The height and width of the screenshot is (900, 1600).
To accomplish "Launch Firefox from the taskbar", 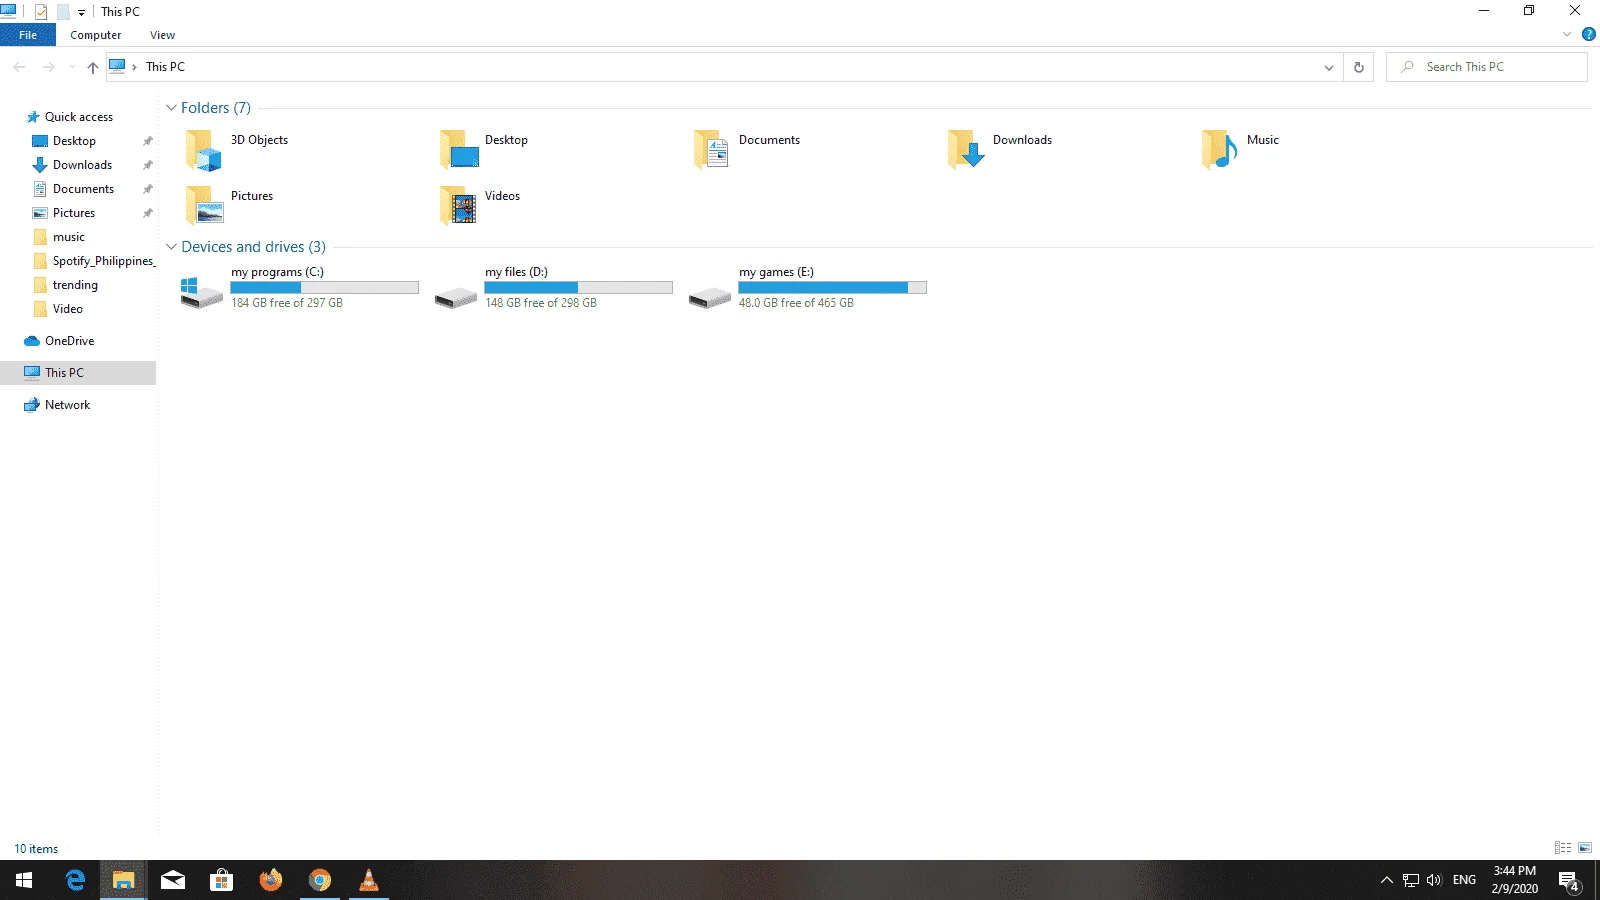I will pyautogui.click(x=271, y=880).
